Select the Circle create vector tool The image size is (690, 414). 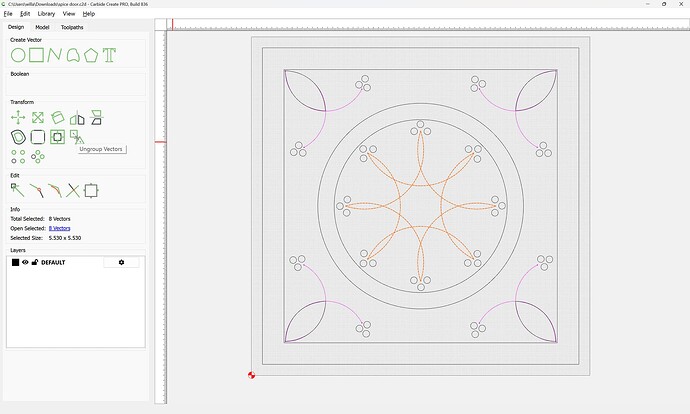click(x=18, y=55)
